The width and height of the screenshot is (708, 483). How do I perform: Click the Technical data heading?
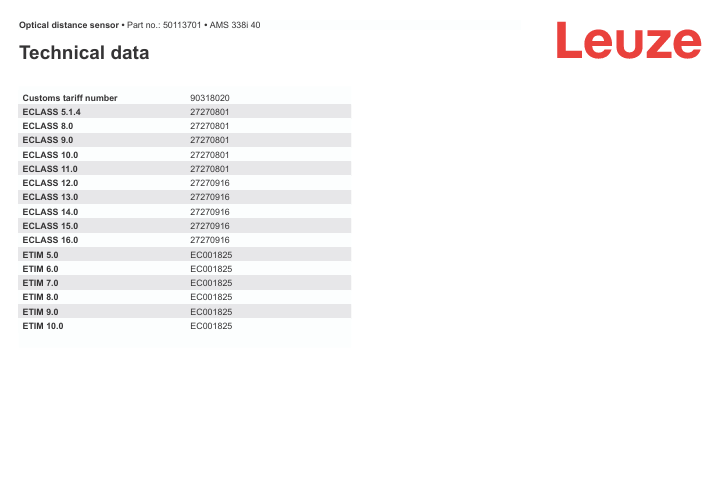tap(84, 53)
